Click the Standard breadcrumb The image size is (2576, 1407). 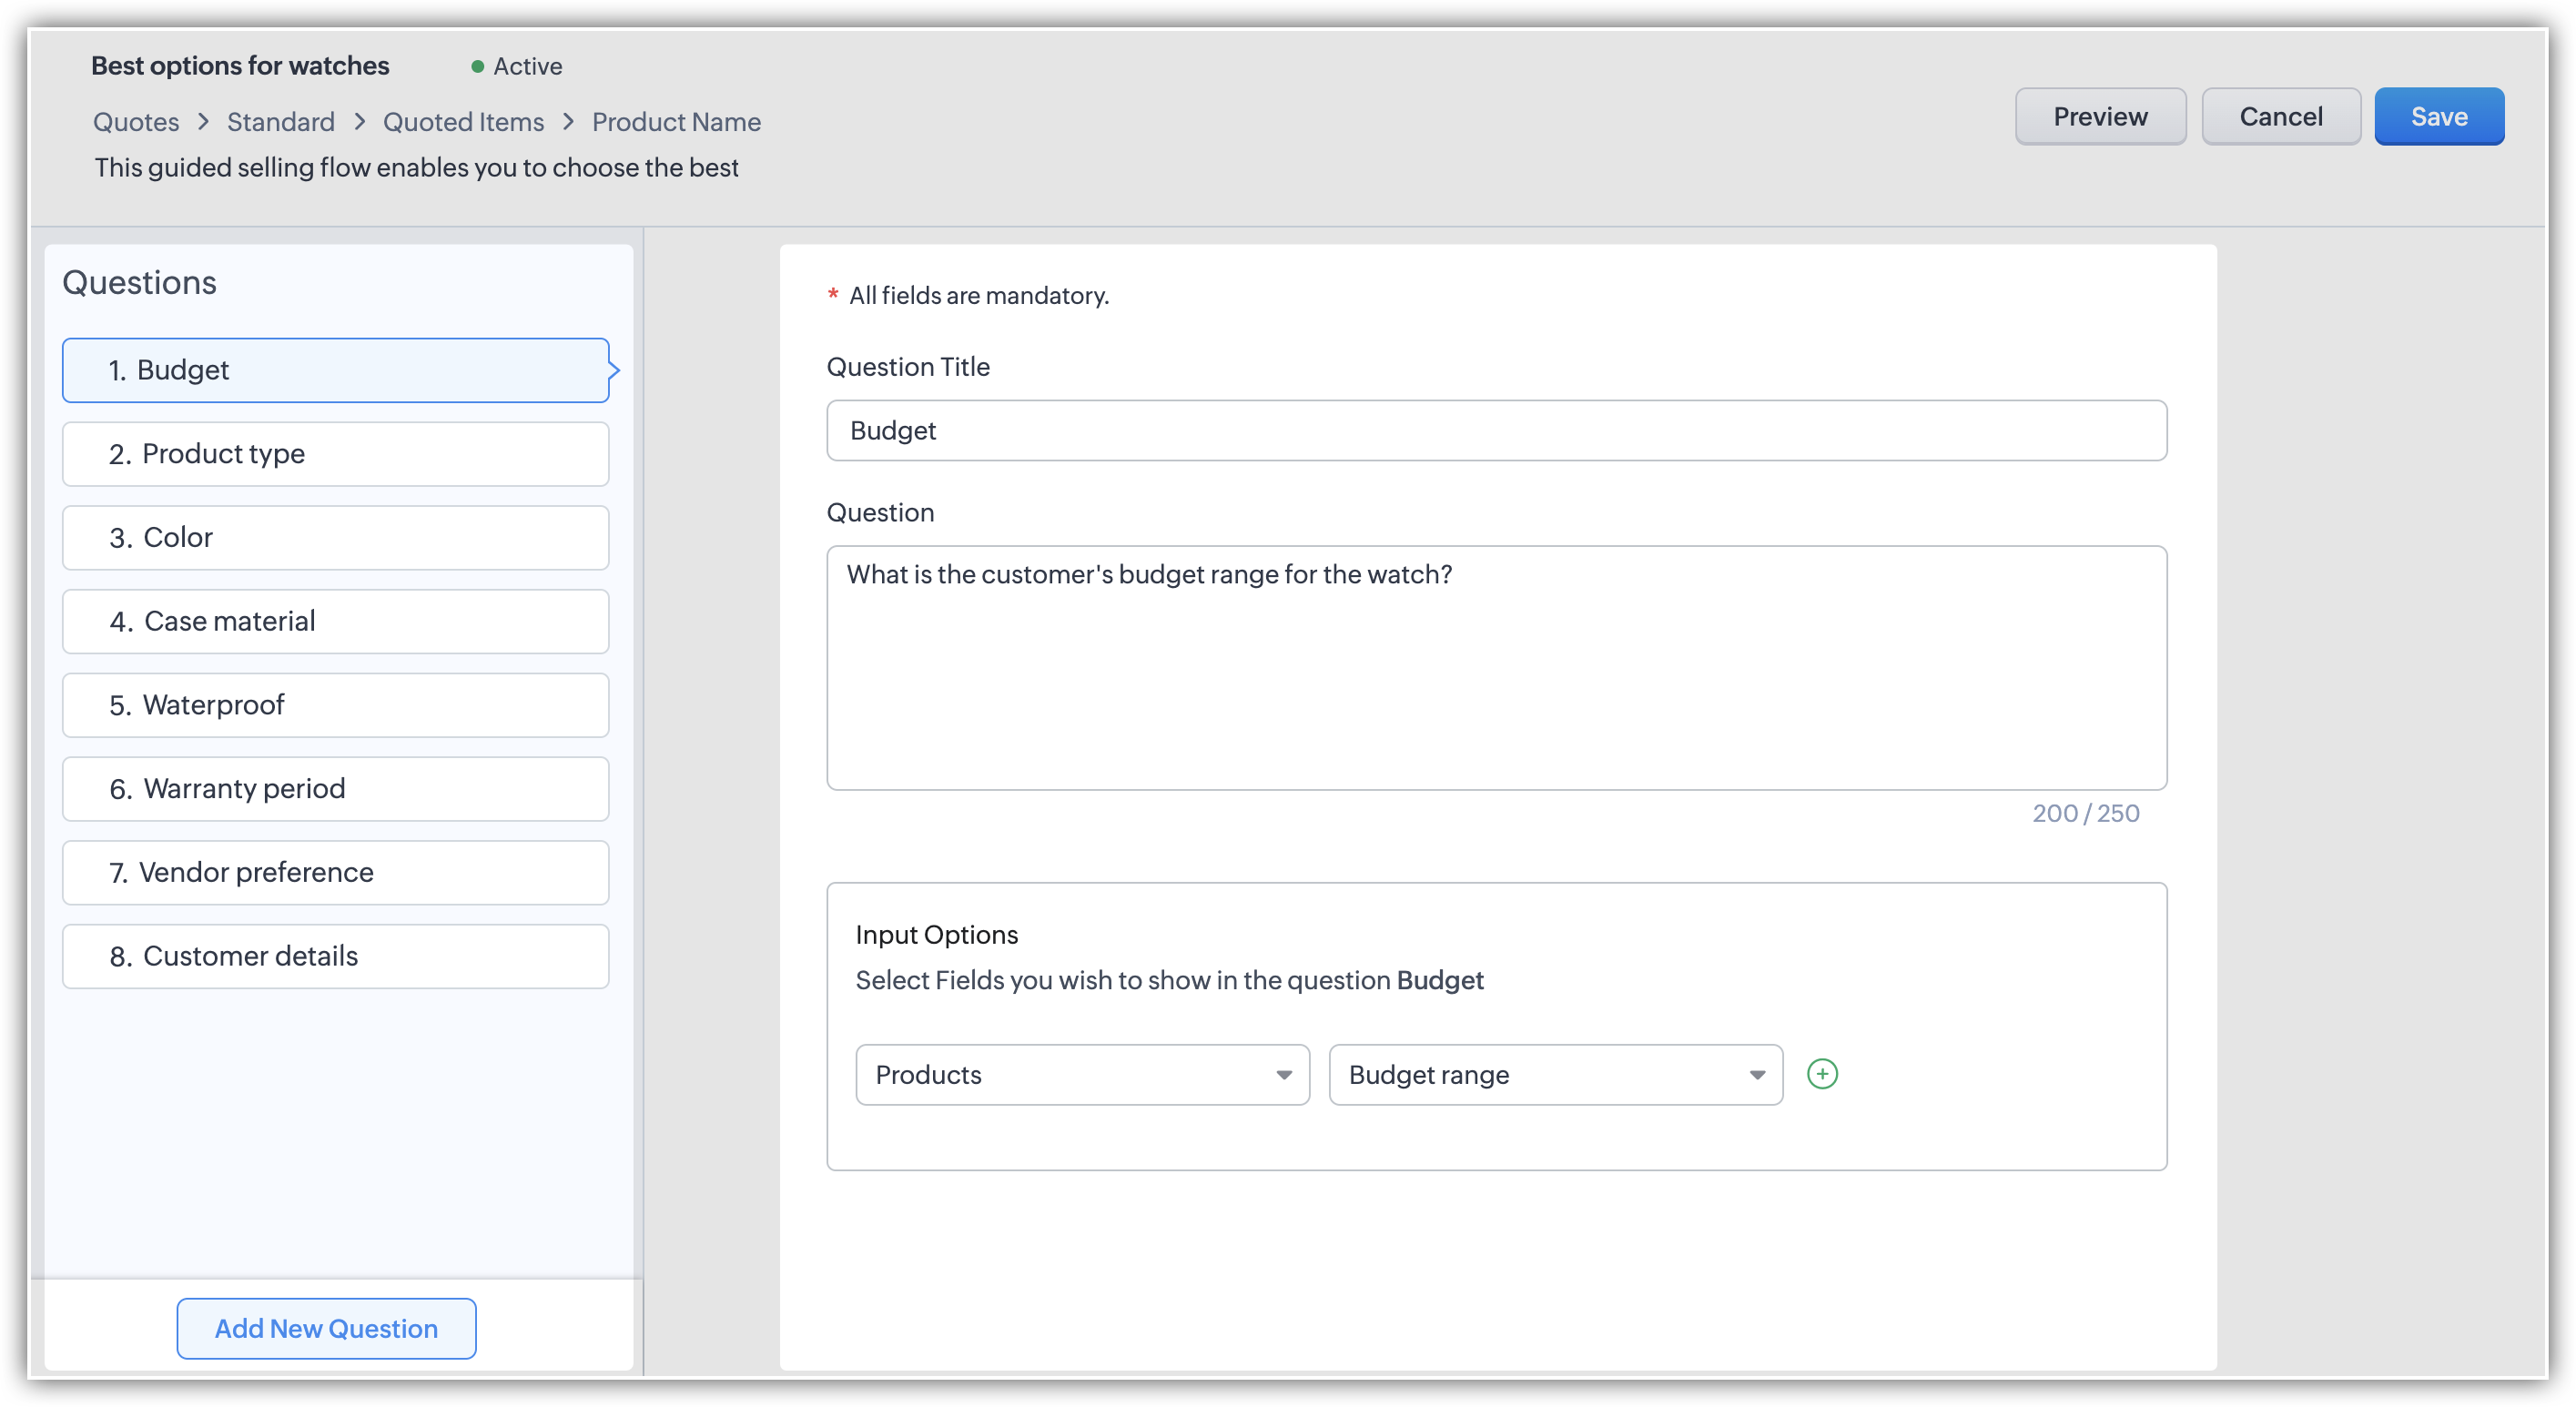click(280, 122)
